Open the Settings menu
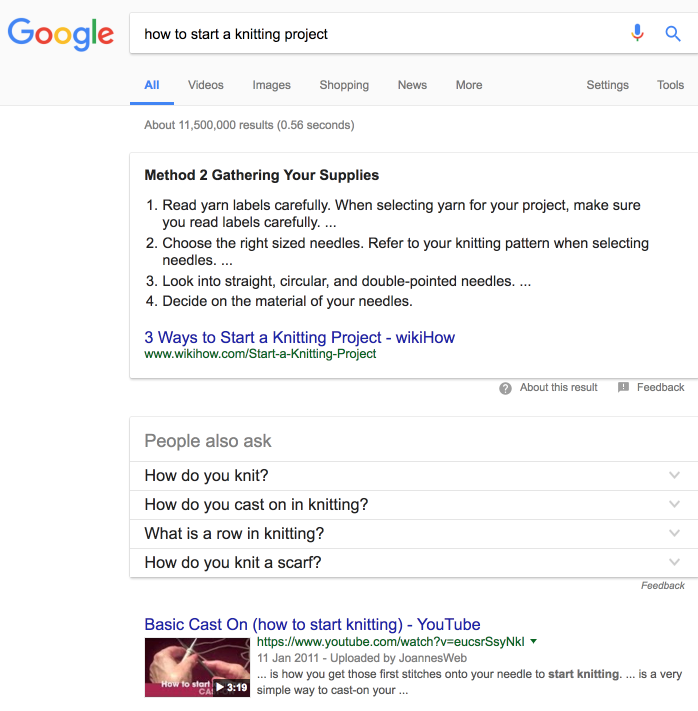Image resolution: width=698 pixels, height=711 pixels. click(x=607, y=85)
